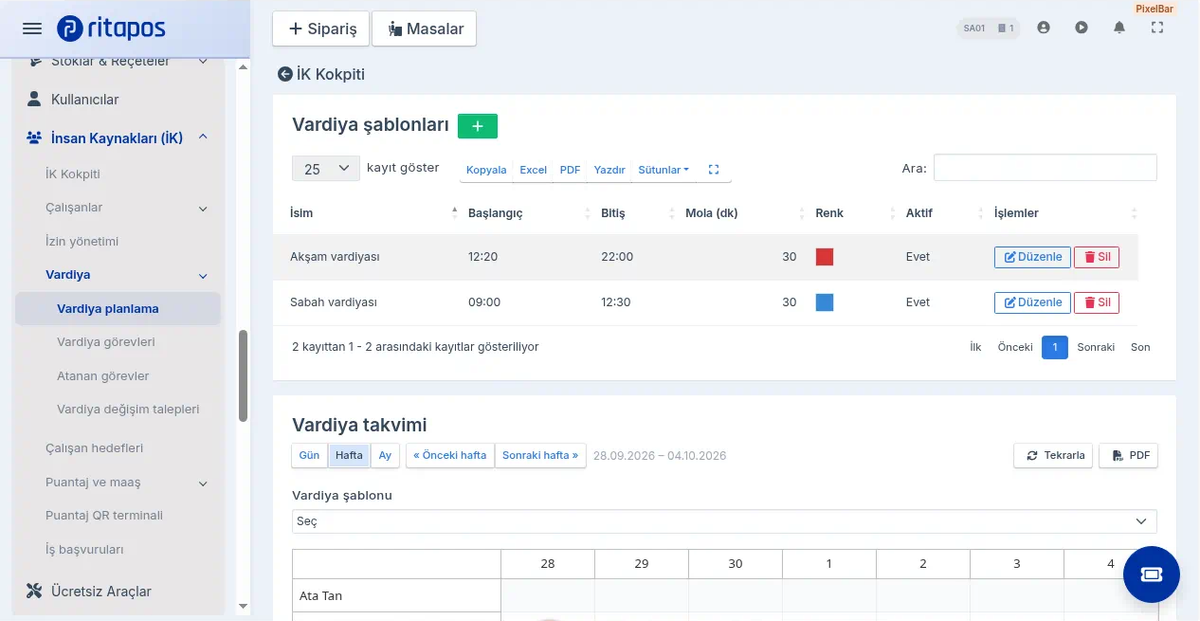1200x621 pixels.
Task: Expand the Çalışanlar submenu
Action: coord(203,208)
